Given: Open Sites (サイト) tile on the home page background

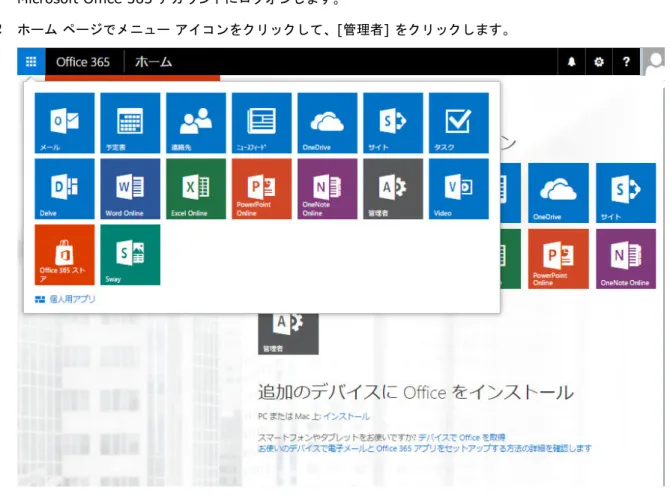Looking at the screenshot, I should [x=626, y=193].
